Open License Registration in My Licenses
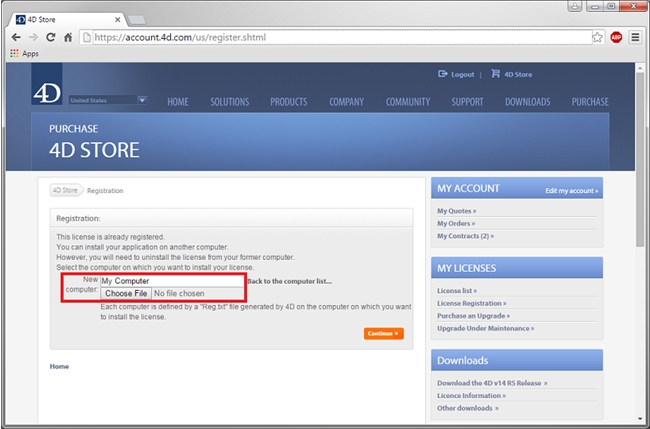Viewport: 650px width, 429px height. [471, 303]
